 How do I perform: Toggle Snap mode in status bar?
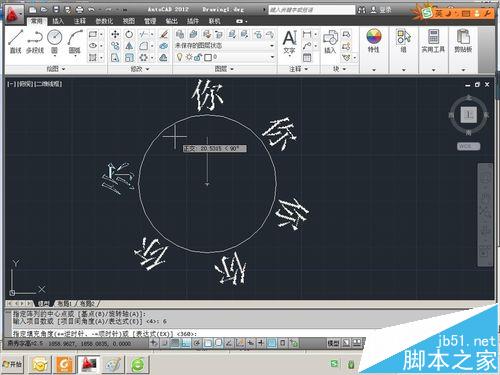[x=165, y=343]
